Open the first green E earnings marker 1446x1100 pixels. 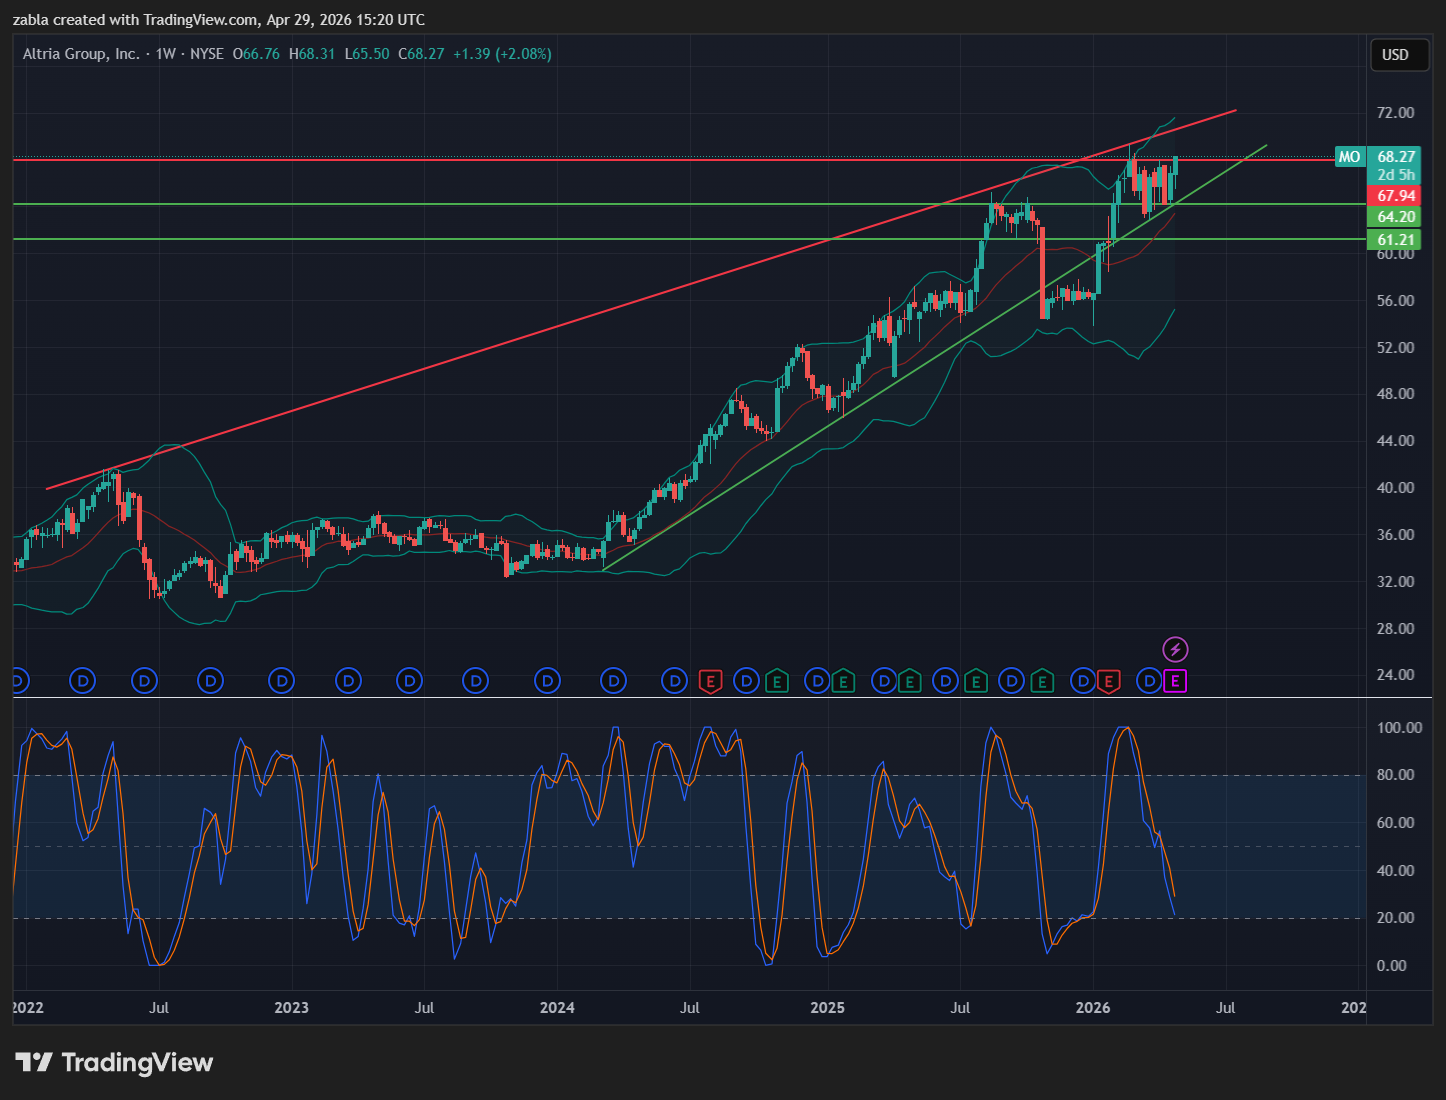point(776,682)
